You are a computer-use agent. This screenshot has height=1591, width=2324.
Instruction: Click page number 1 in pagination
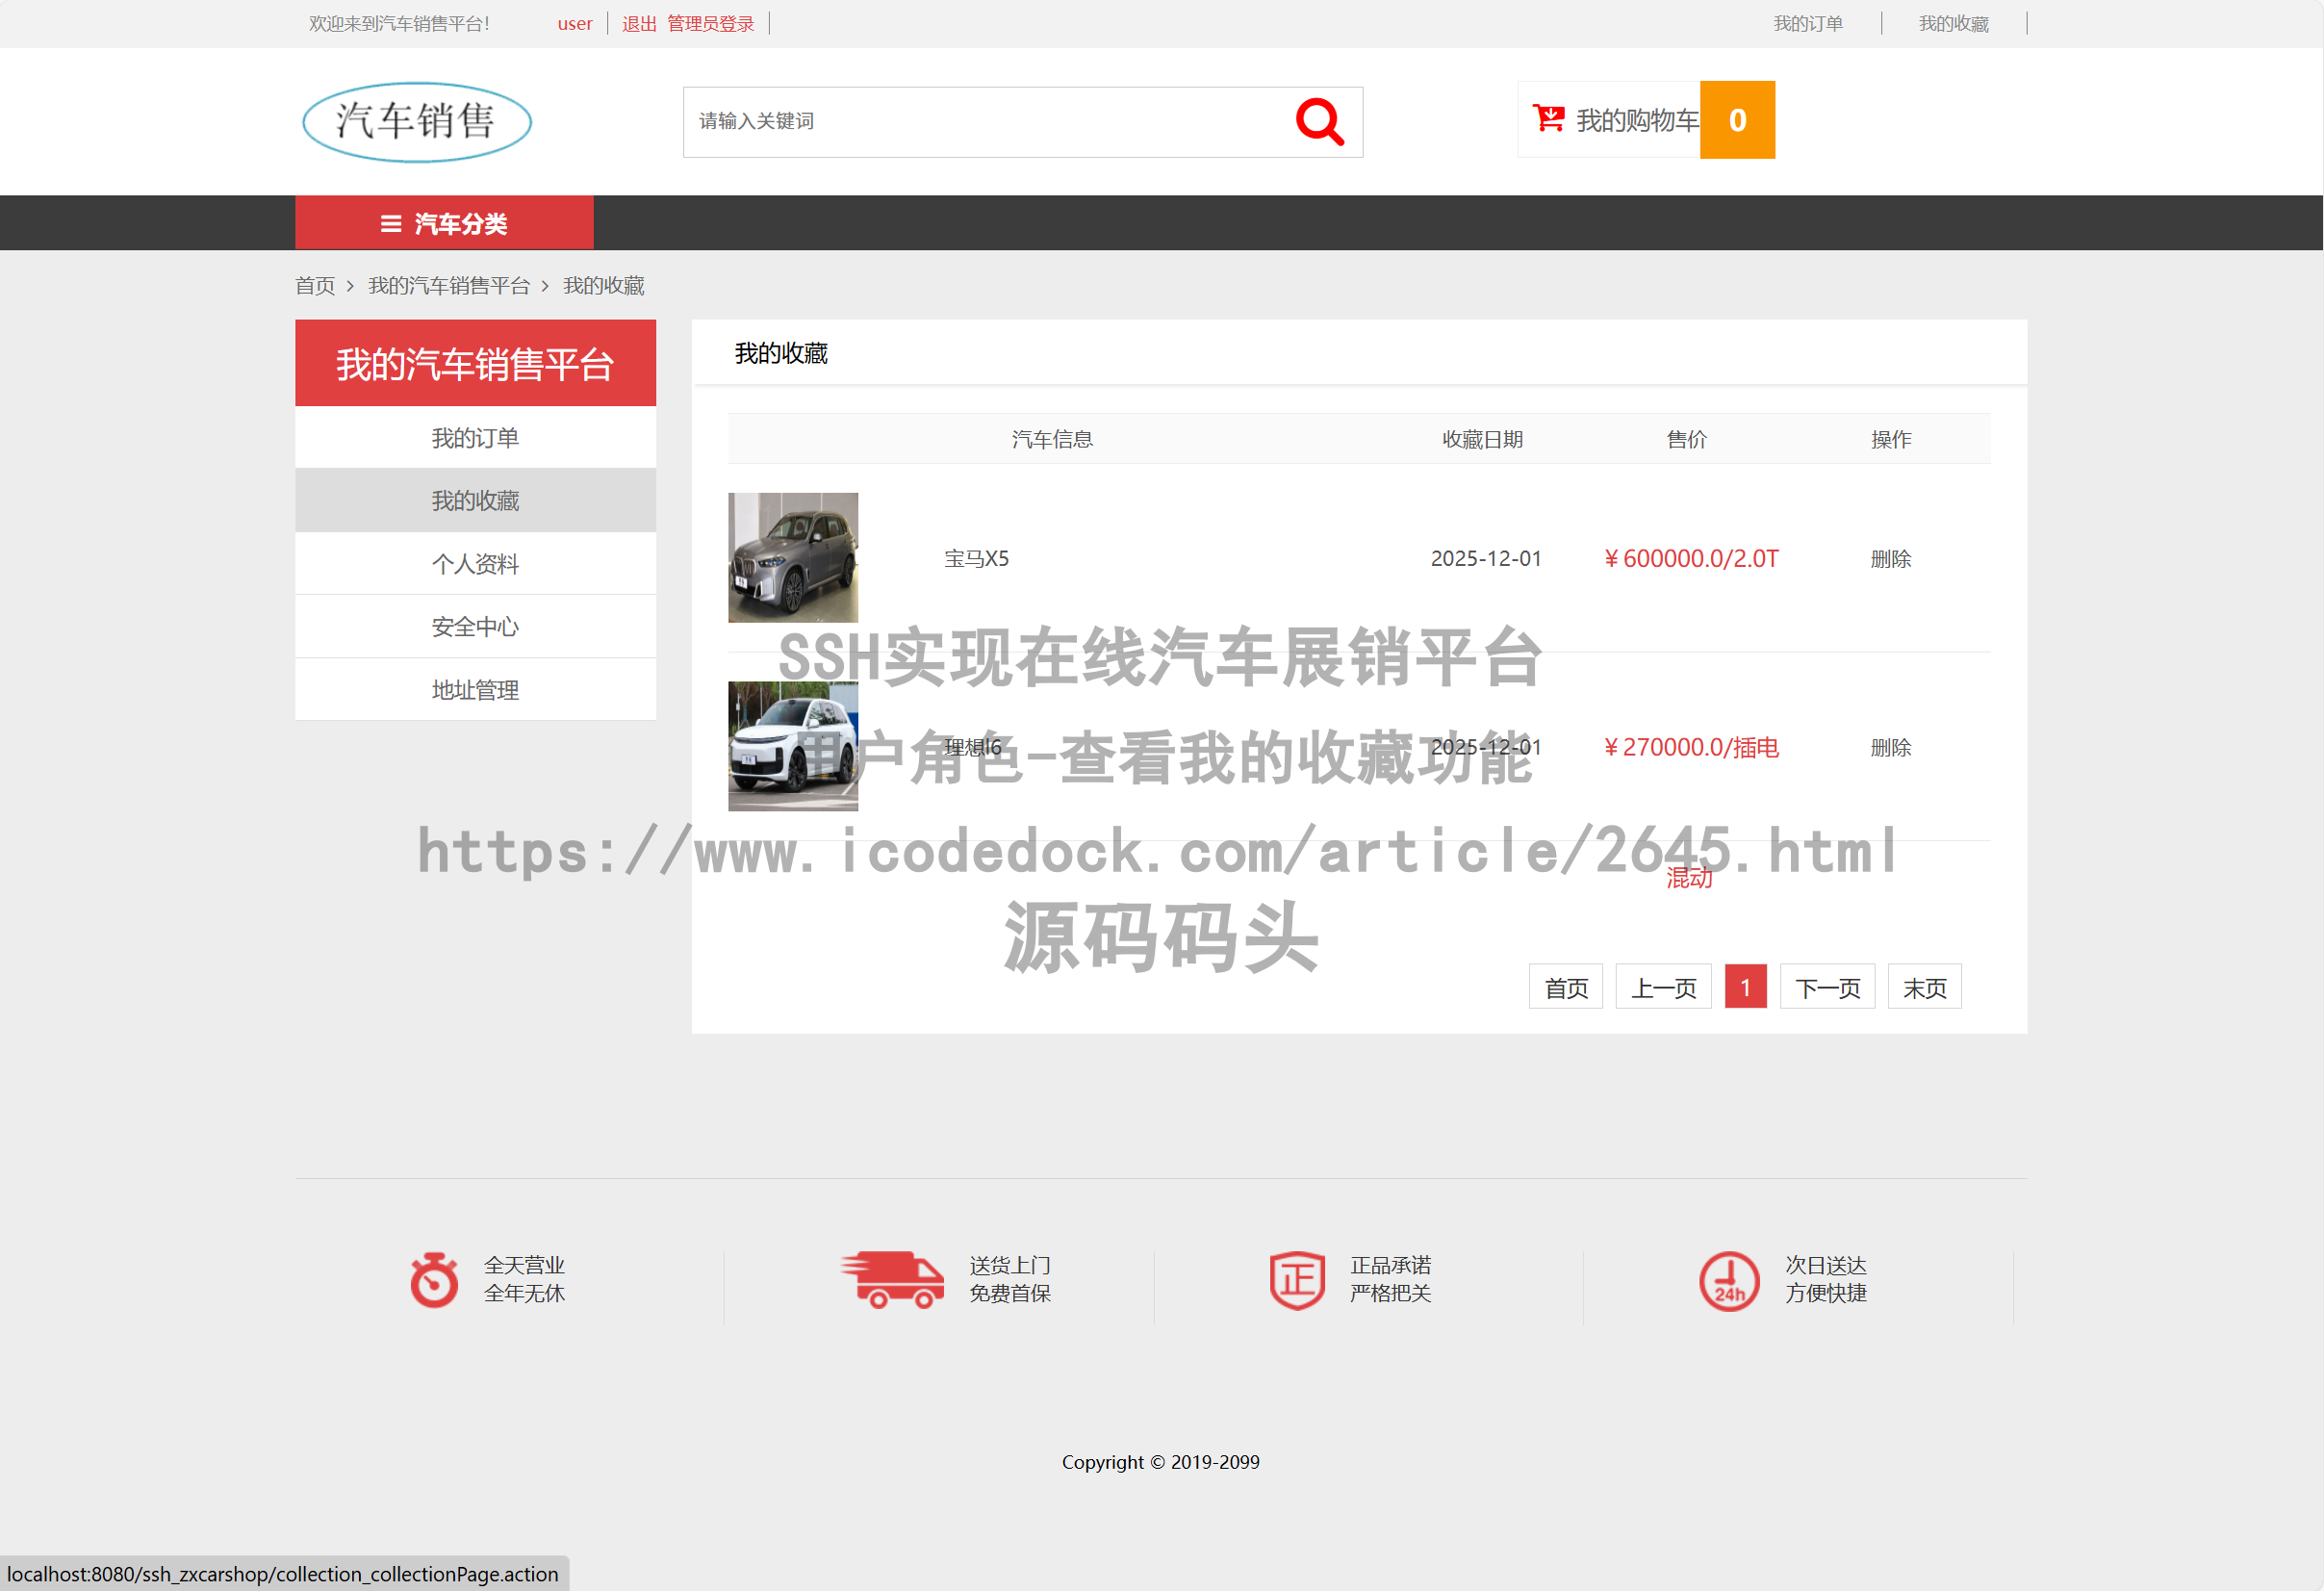pyautogui.click(x=1745, y=987)
